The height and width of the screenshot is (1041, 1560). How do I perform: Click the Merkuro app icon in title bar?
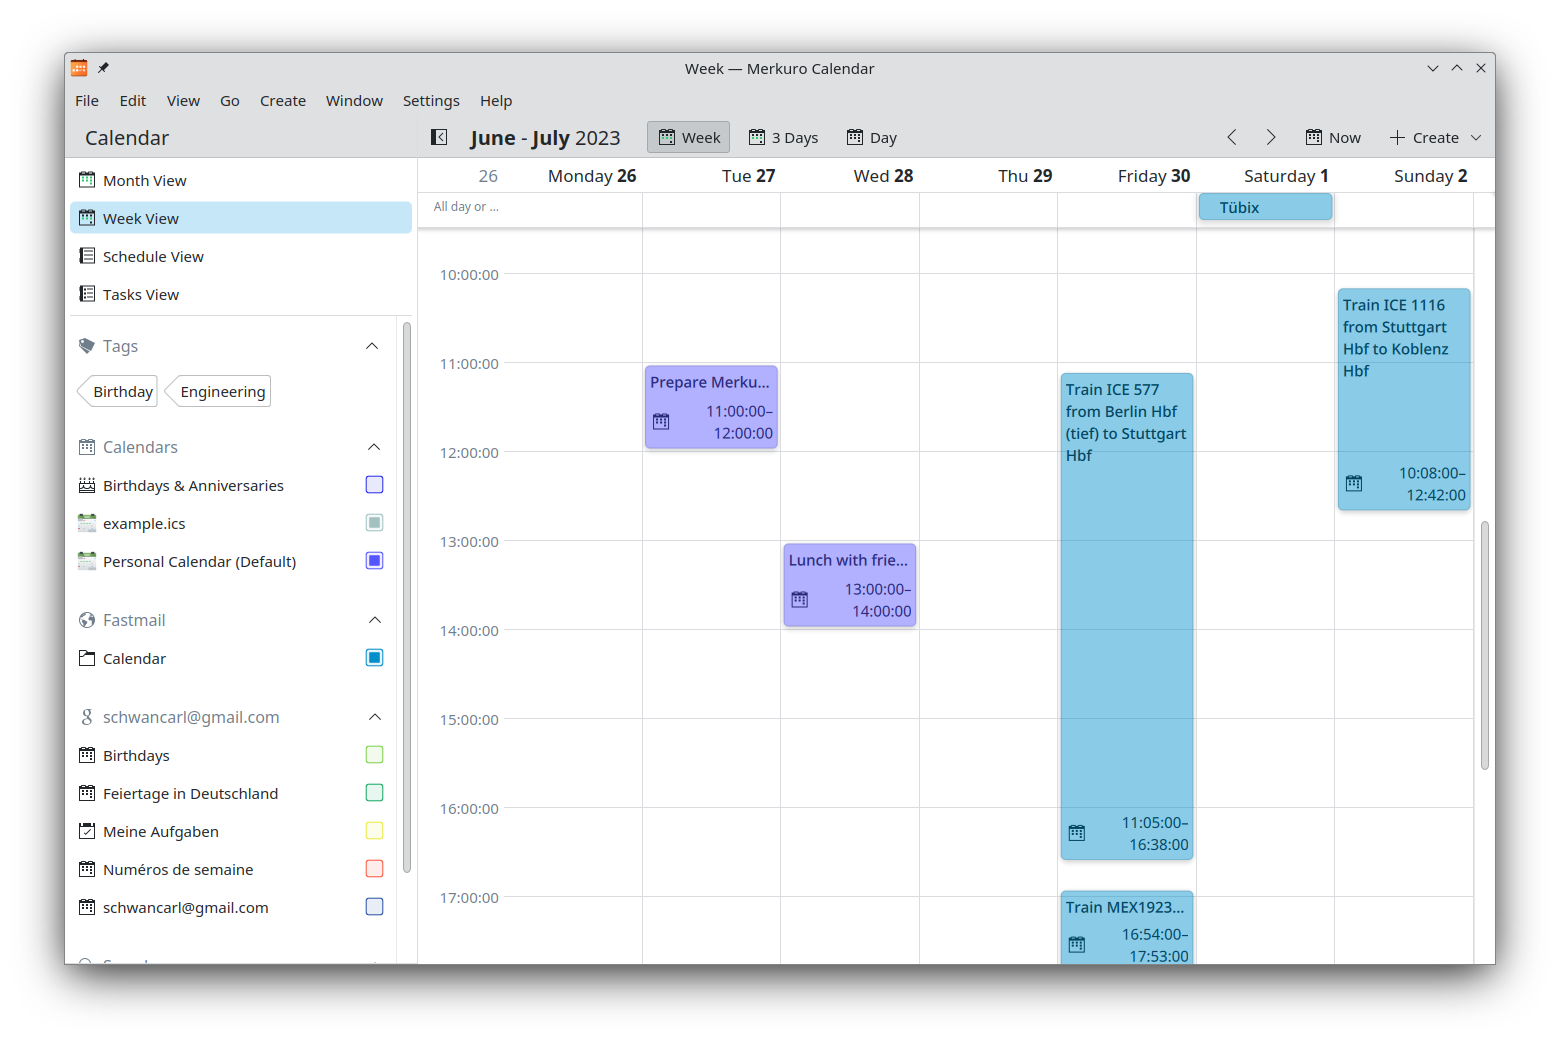[79, 68]
